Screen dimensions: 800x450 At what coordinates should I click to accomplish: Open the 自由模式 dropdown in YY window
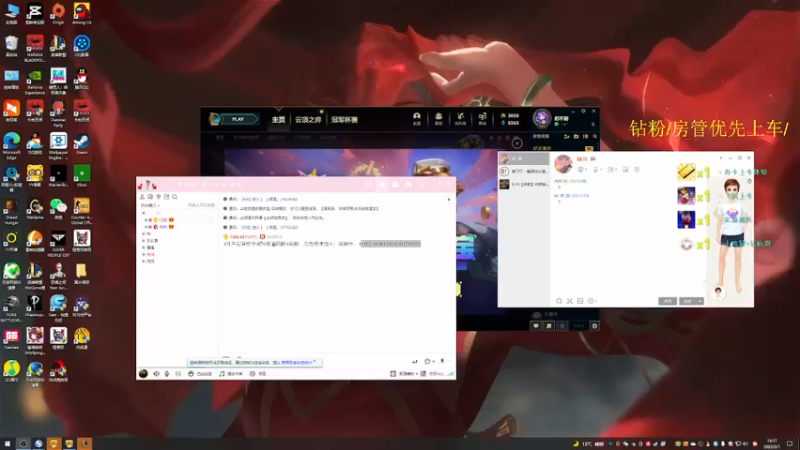(150, 205)
